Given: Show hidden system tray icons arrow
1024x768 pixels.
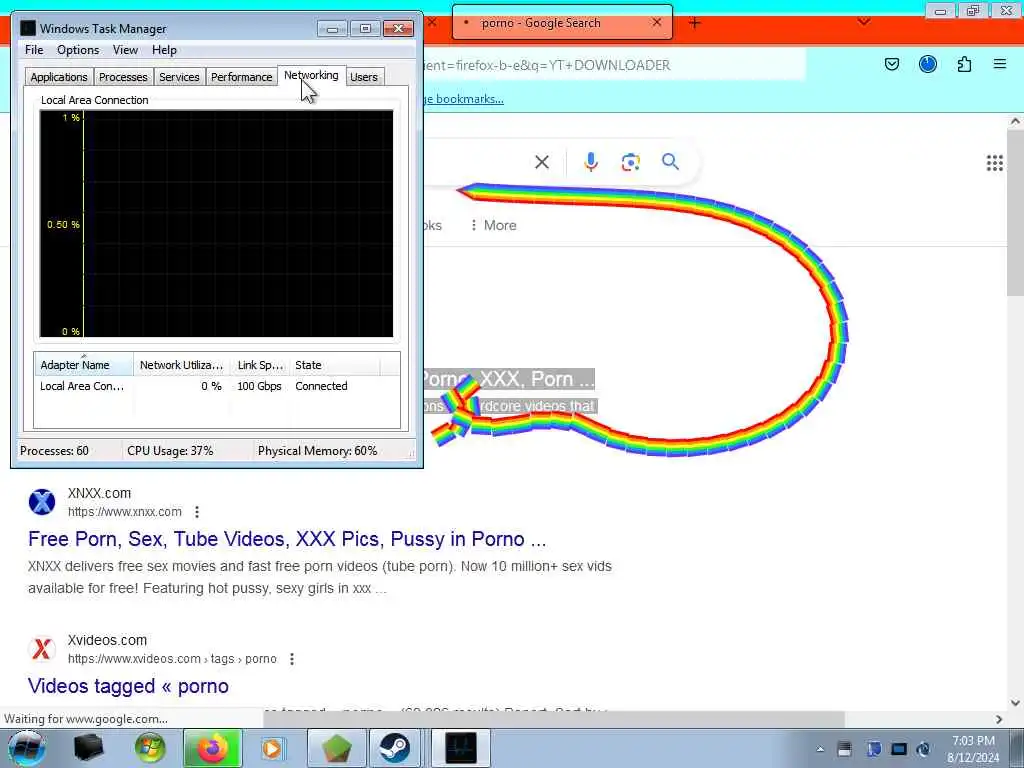Looking at the screenshot, I should tap(820, 749).
